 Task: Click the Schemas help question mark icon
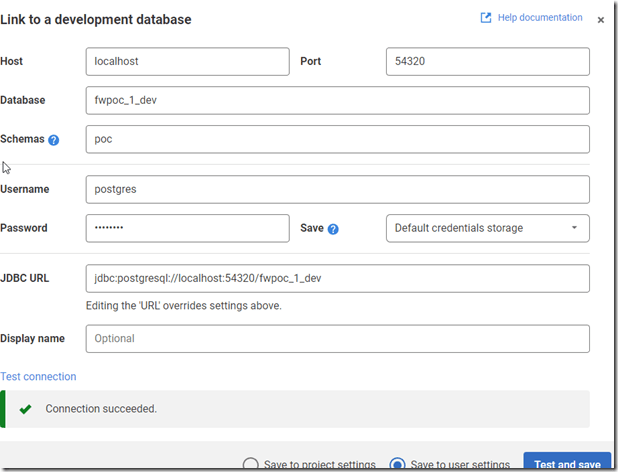[x=54, y=140]
